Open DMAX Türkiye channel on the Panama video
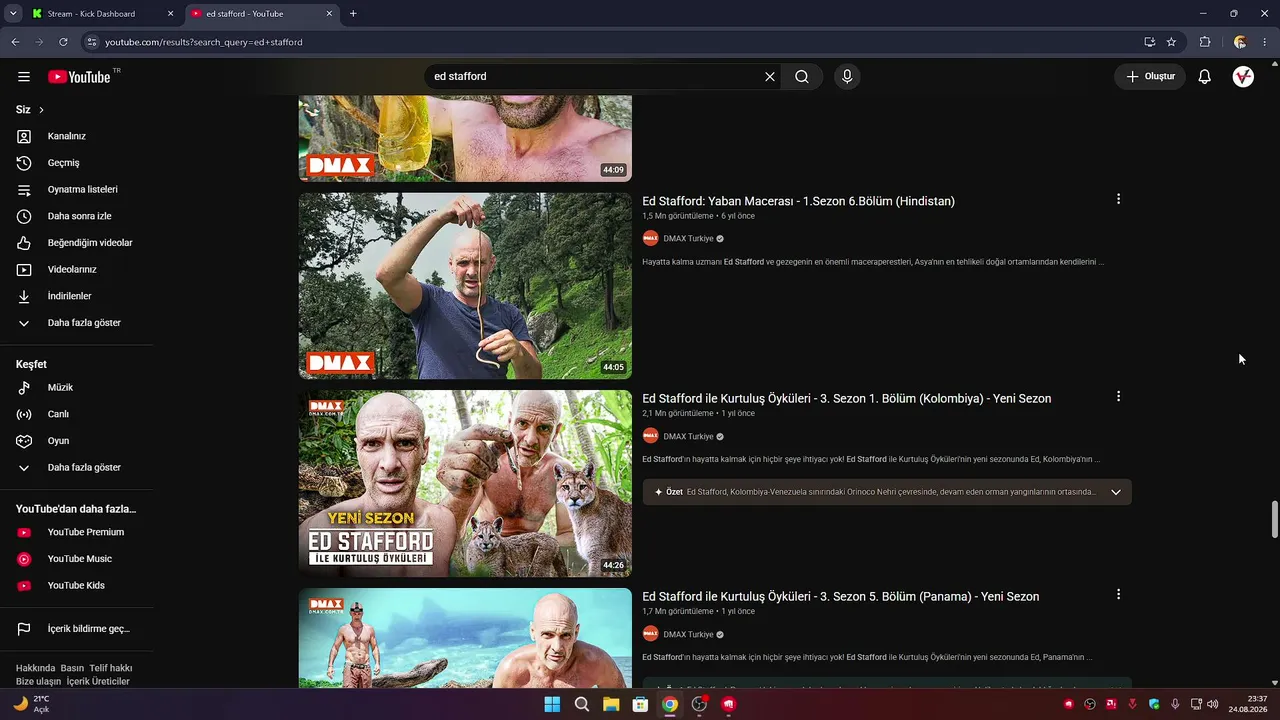The height and width of the screenshot is (720, 1280). 688,635
